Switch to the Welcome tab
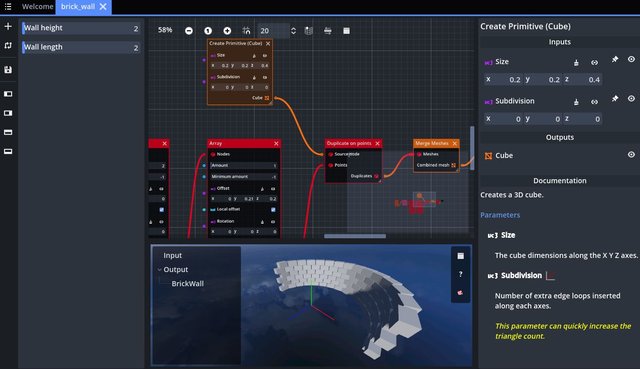The width and height of the screenshot is (640, 369). coord(38,7)
